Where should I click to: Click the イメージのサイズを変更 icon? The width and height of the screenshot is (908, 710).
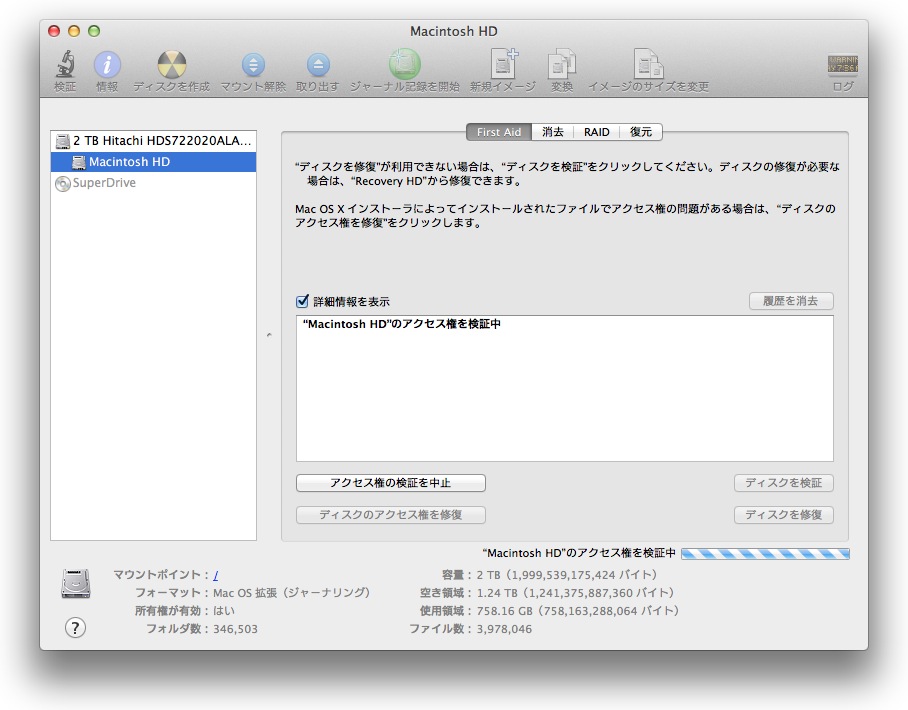coord(648,66)
